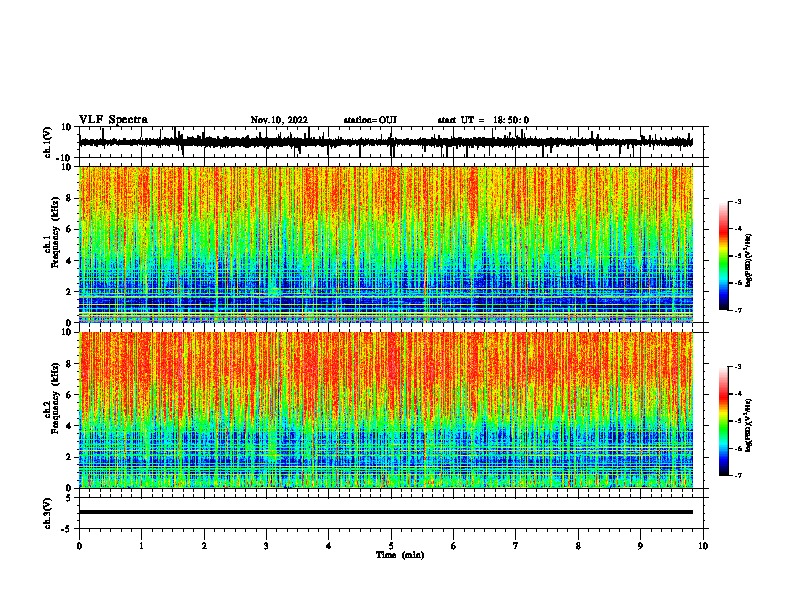The image size is (792, 612).
Task: Click the "station=OUI" header label
Action: coord(370,120)
